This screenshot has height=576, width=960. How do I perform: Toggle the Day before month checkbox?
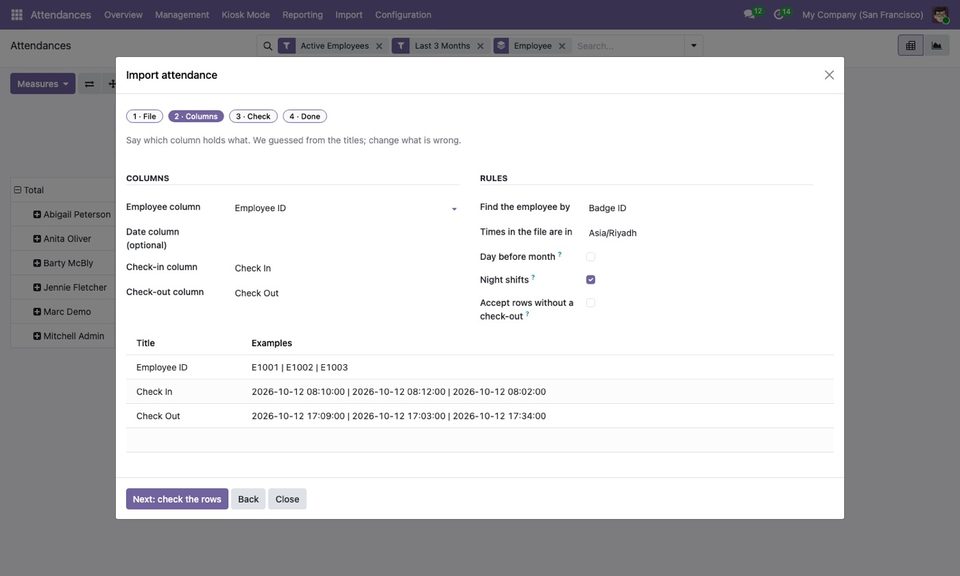point(590,256)
